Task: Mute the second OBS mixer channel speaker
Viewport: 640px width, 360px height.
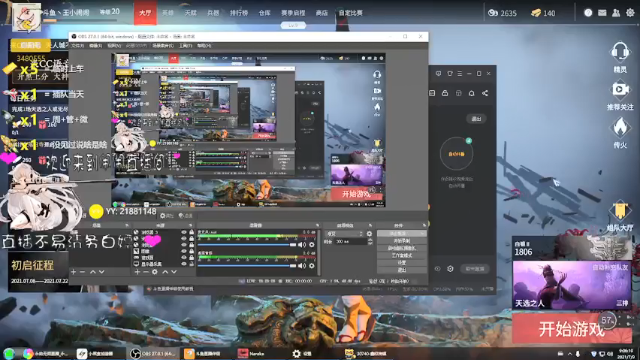Action: click(x=302, y=266)
